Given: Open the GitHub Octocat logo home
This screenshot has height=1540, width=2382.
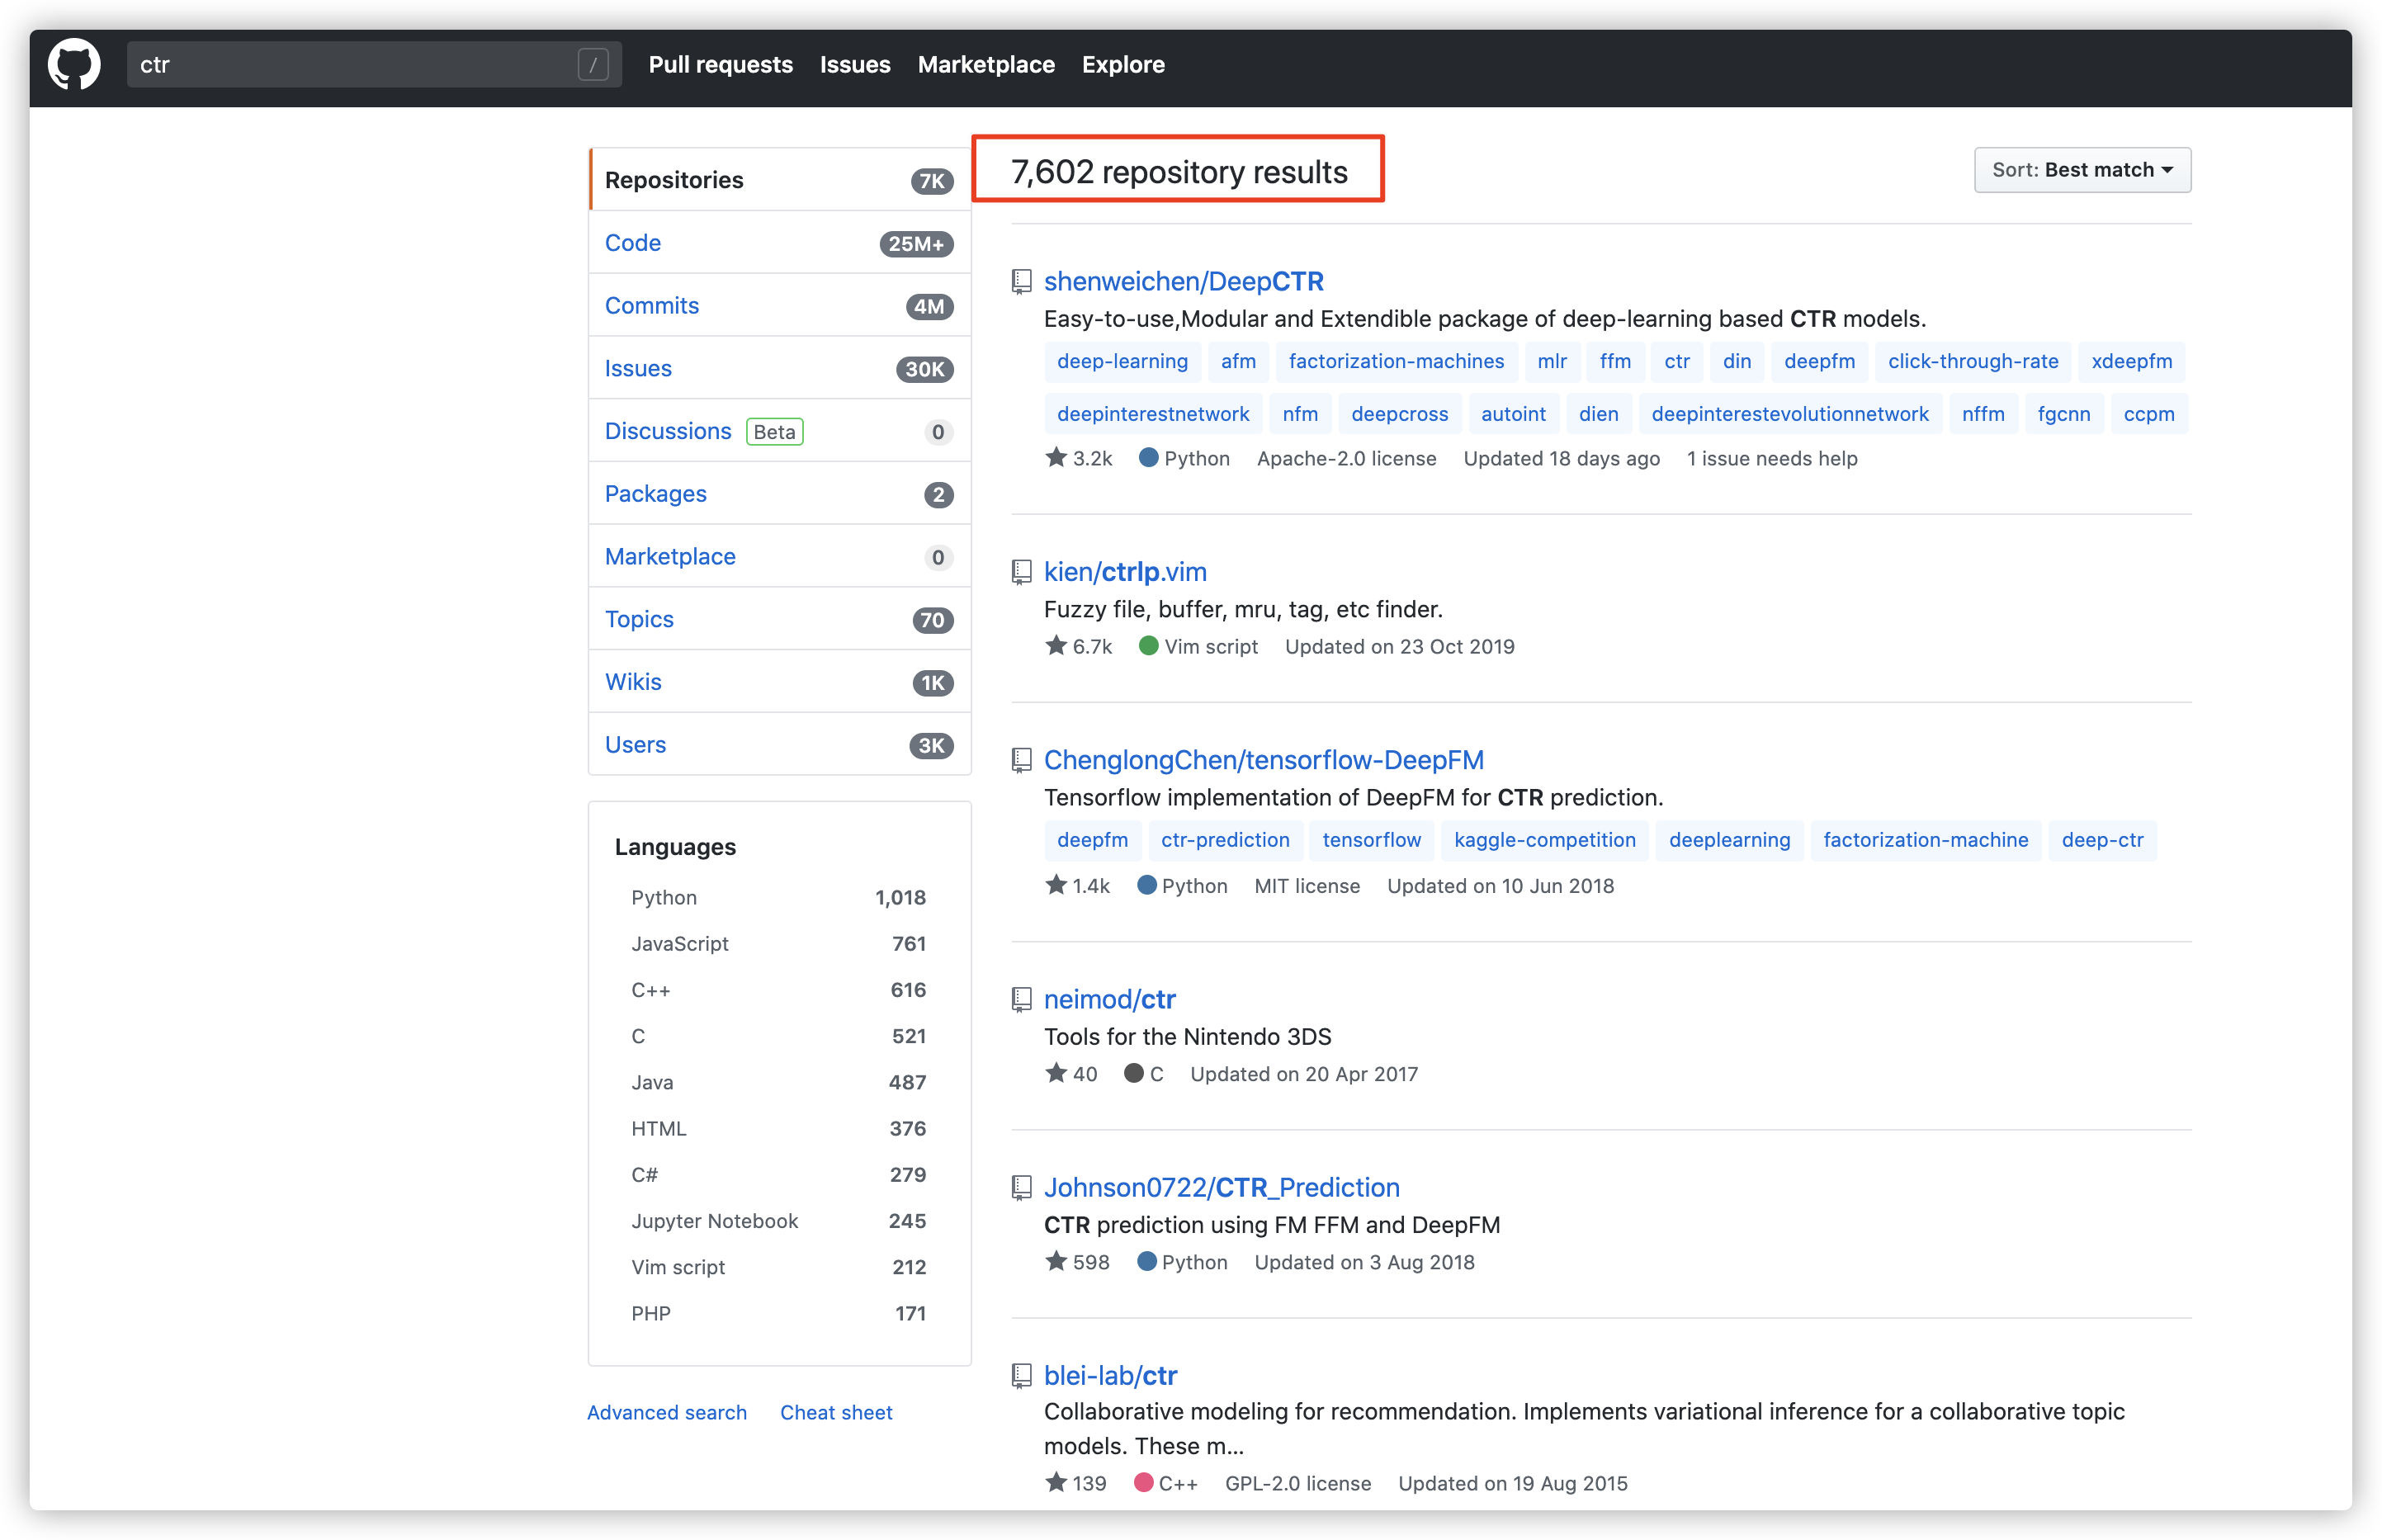Looking at the screenshot, I should click(74, 65).
